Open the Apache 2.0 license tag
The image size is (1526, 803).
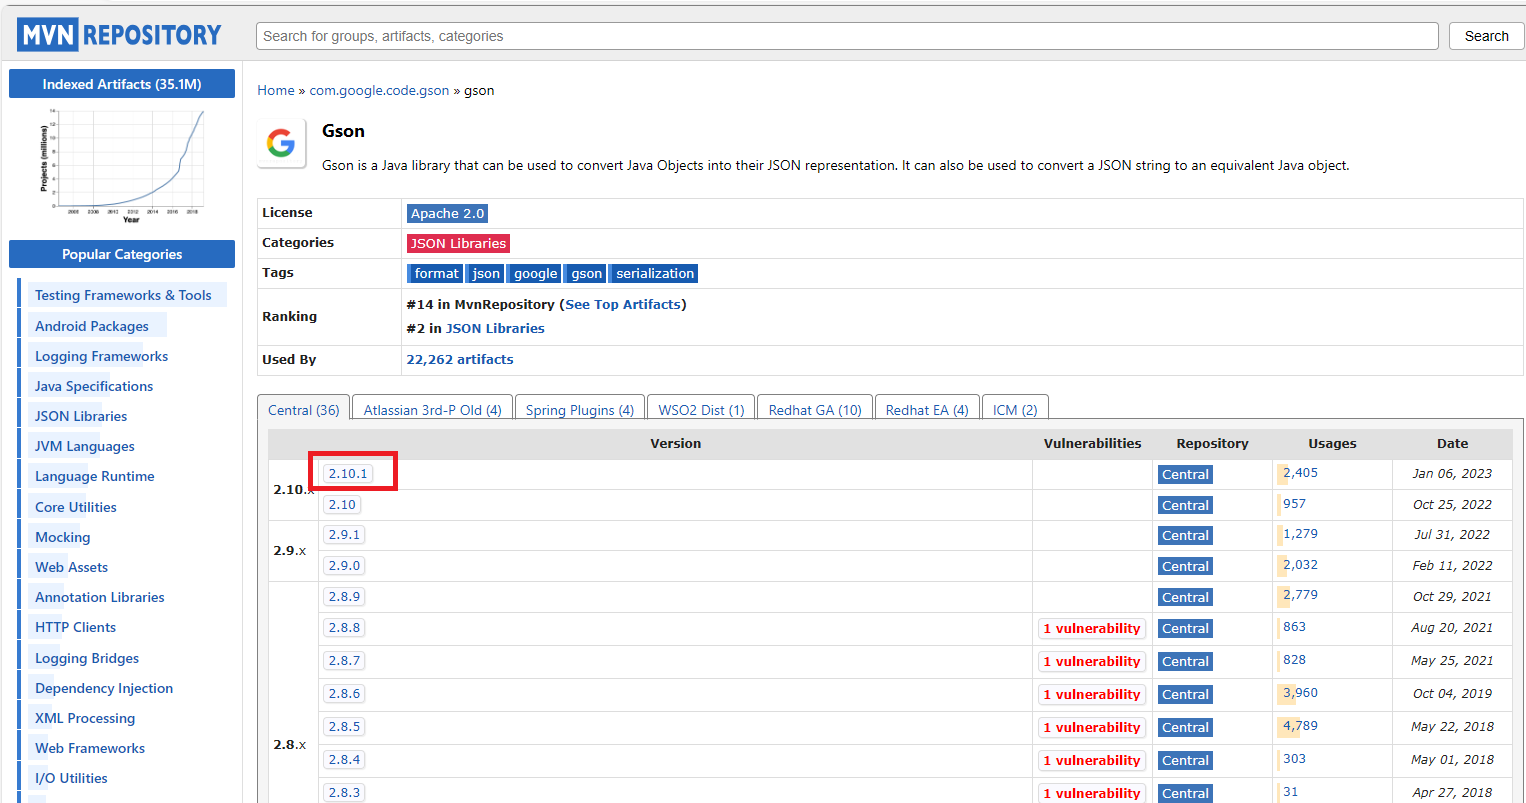447,213
